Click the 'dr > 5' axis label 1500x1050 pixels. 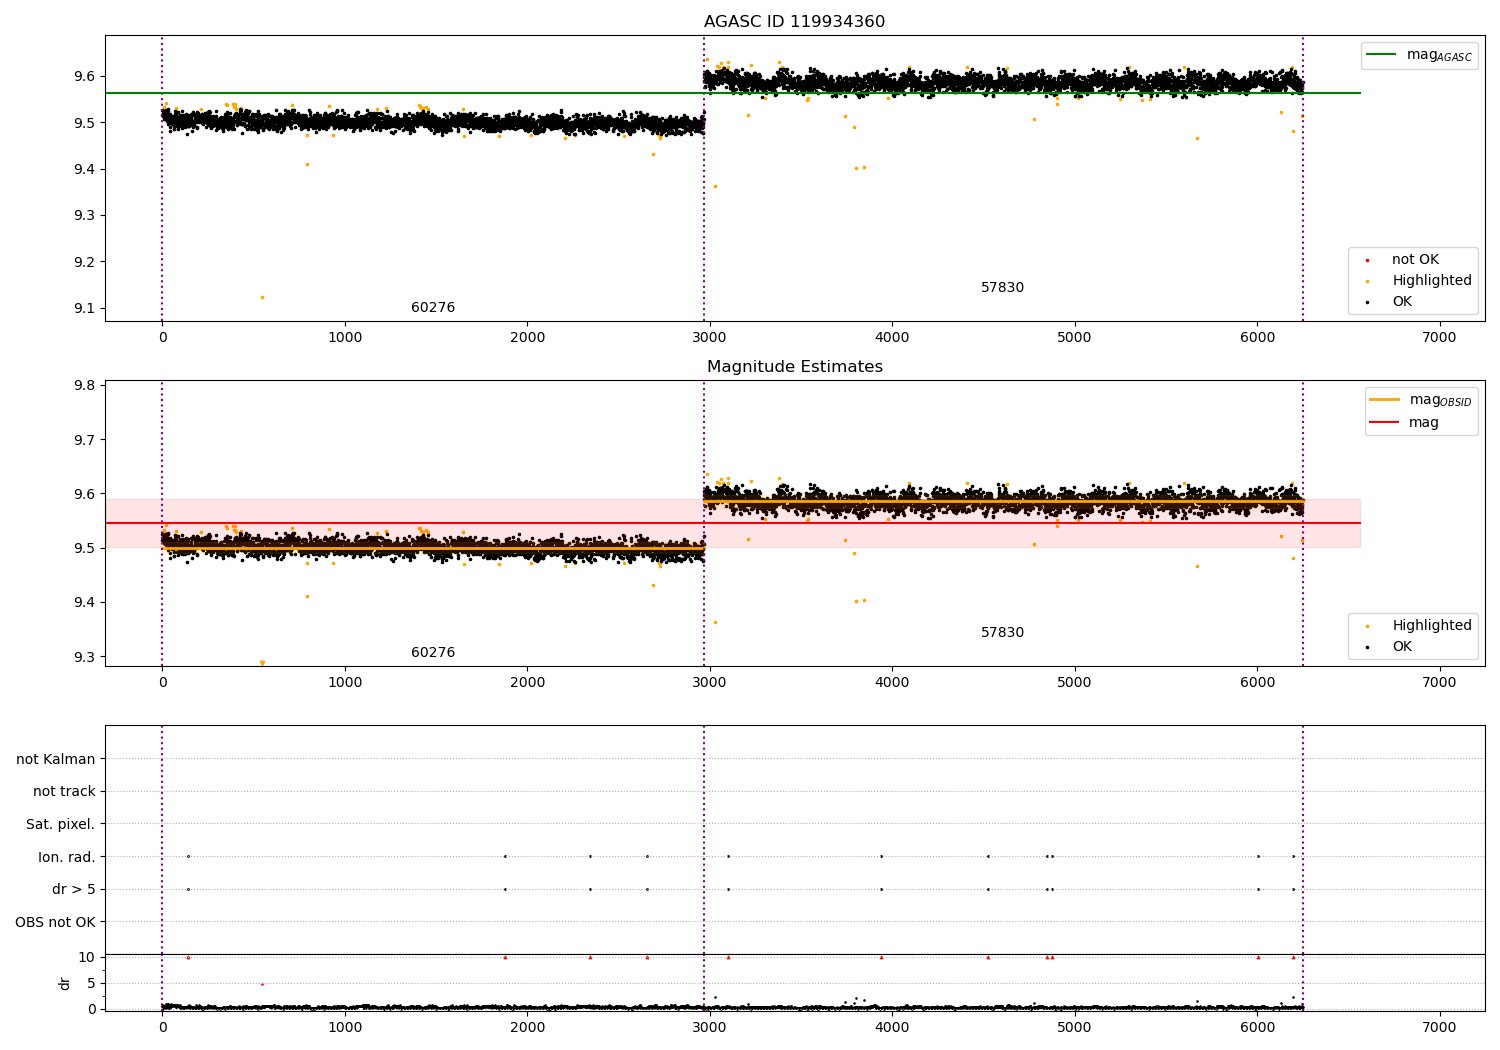coord(74,890)
